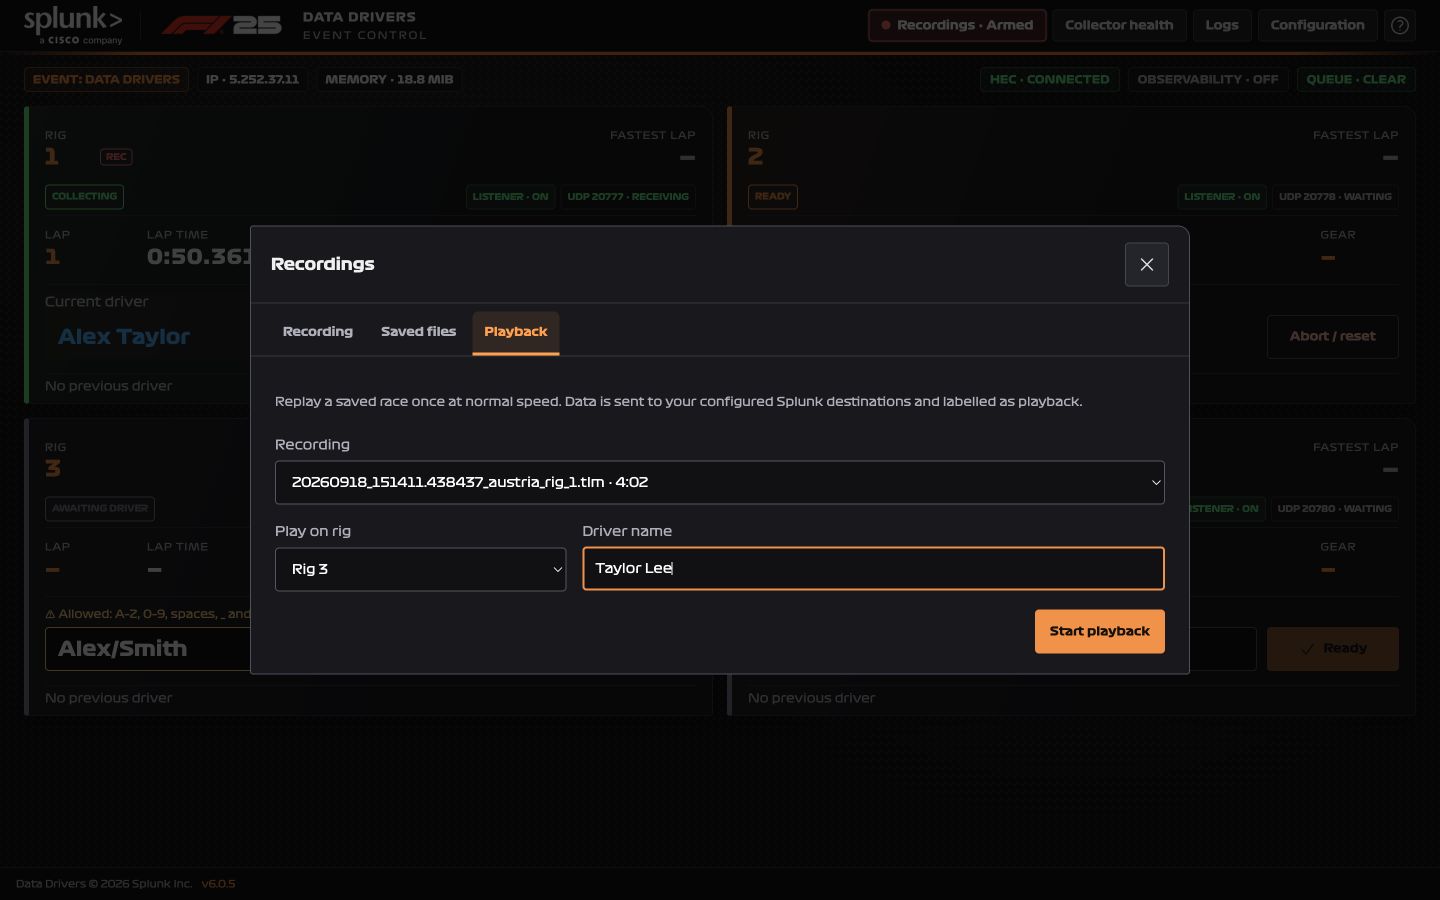Open the Logs page
This screenshot has height=900, width=1440.
point(1222,26)
